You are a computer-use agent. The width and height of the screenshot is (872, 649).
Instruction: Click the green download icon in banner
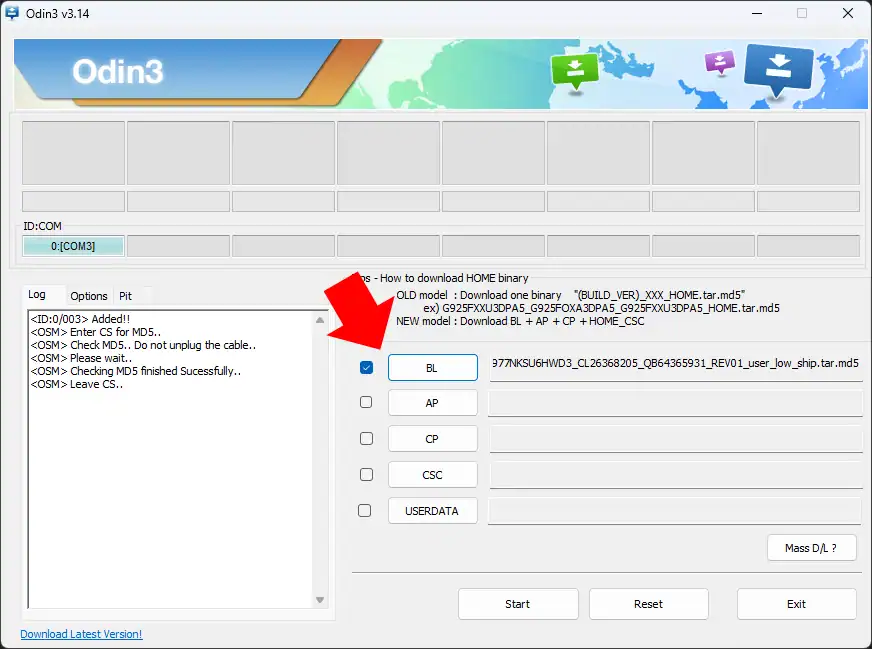point(574,70)
